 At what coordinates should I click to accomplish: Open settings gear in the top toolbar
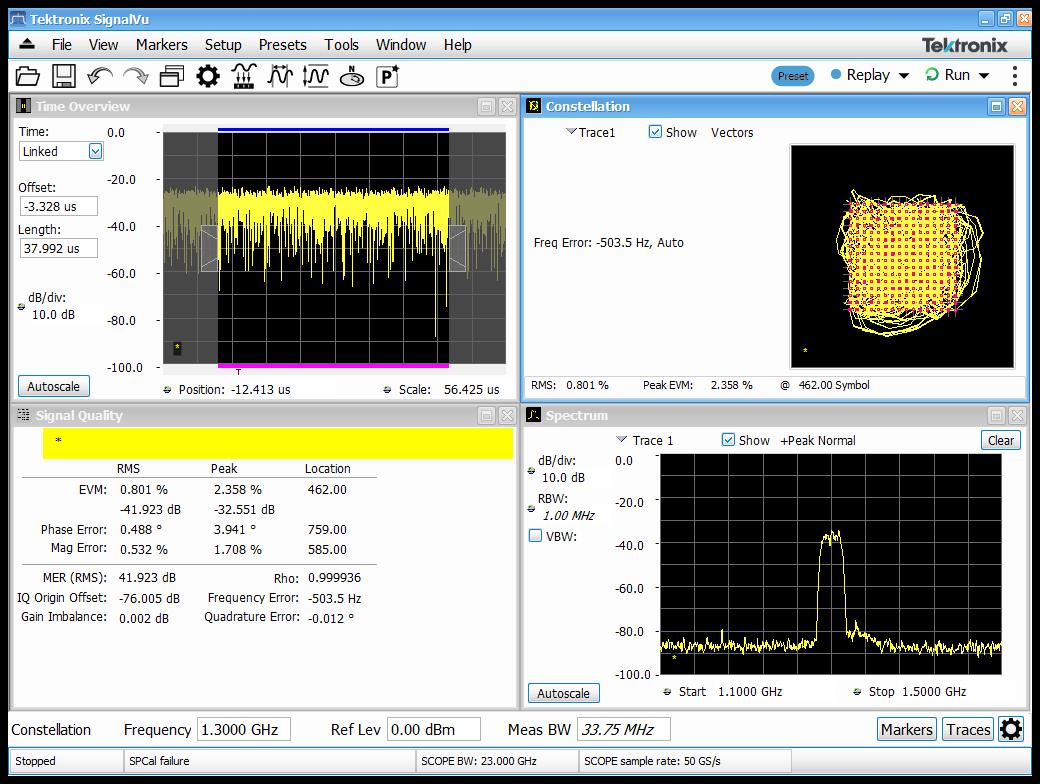(x=208, y=76)
